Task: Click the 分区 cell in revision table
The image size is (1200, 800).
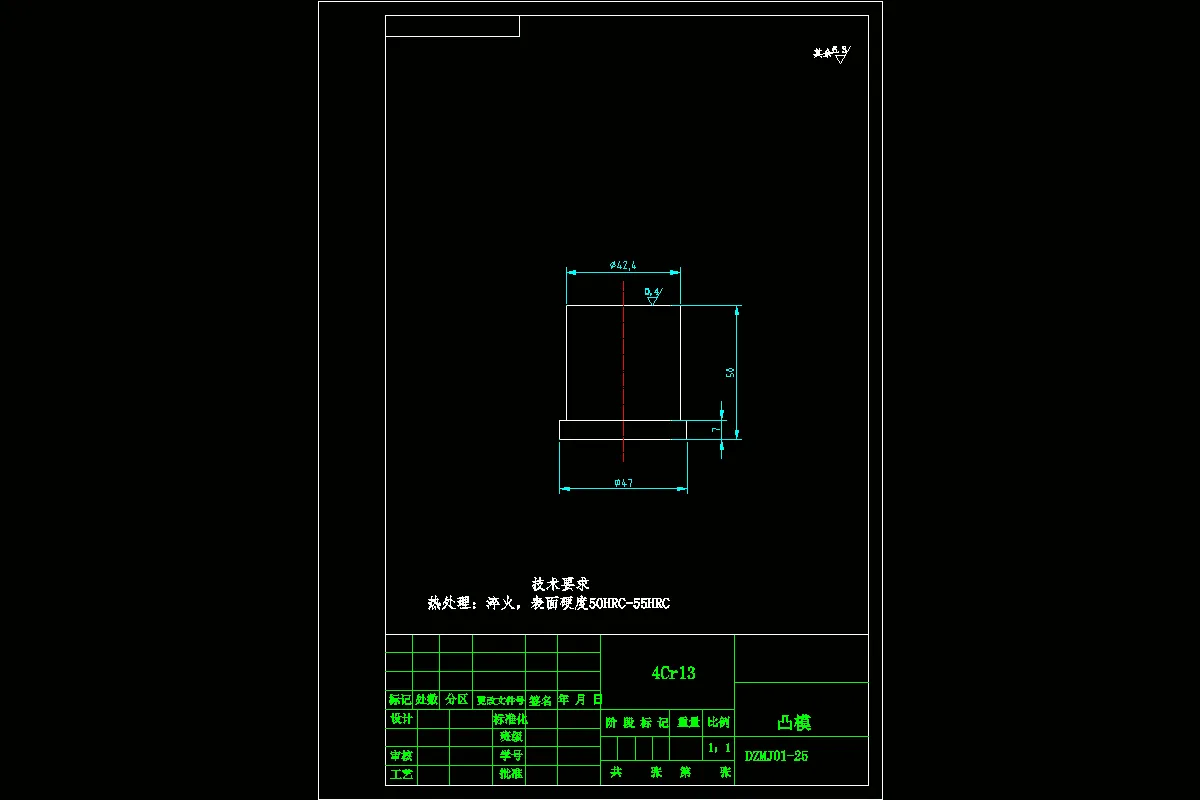Action: [456, 700]
